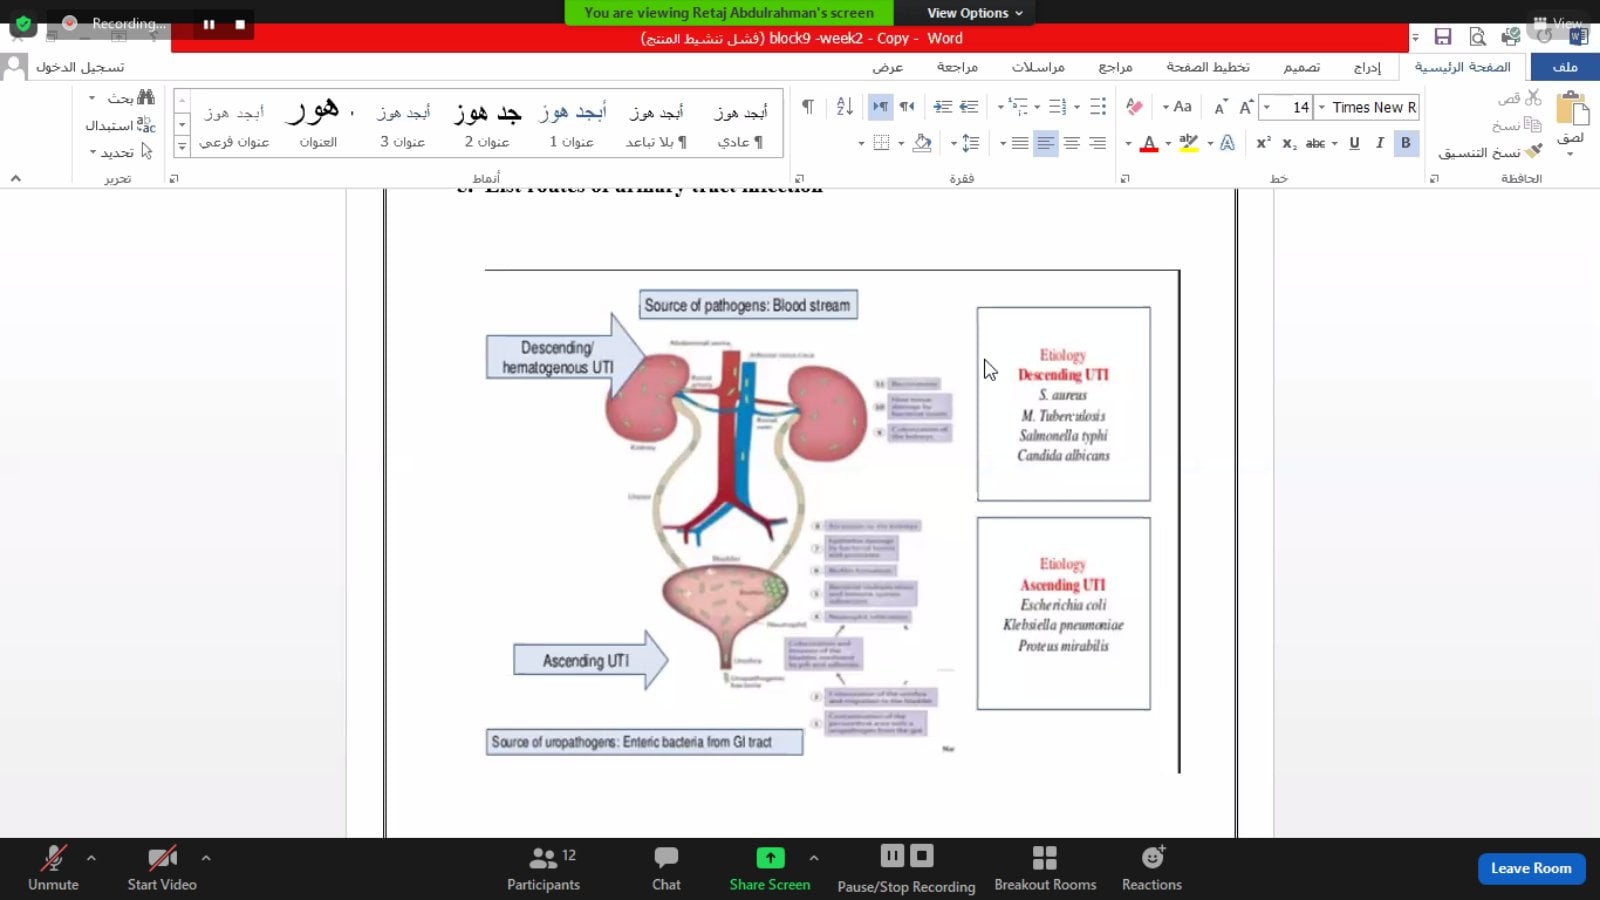This screenshot has height=900, width=1600.
Task: Apply red font color swatch
Action: click(x=1149, y=143)
